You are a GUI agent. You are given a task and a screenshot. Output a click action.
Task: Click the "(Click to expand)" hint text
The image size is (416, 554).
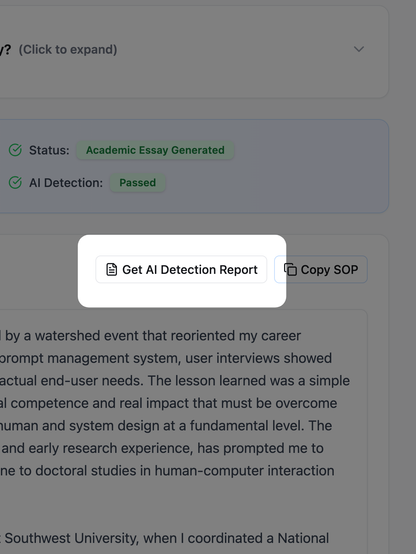click(68, 49)
